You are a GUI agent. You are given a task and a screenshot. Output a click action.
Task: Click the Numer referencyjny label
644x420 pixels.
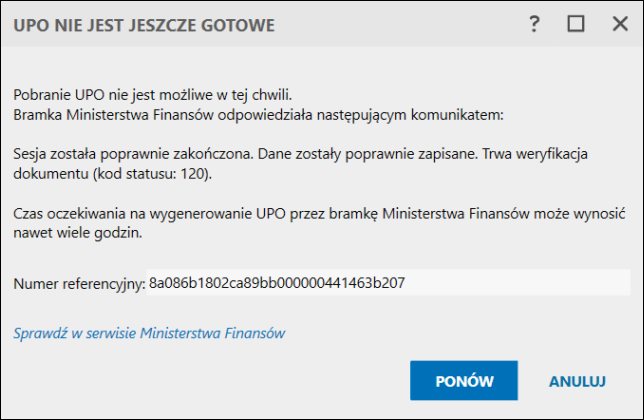(x=79, y=284)
